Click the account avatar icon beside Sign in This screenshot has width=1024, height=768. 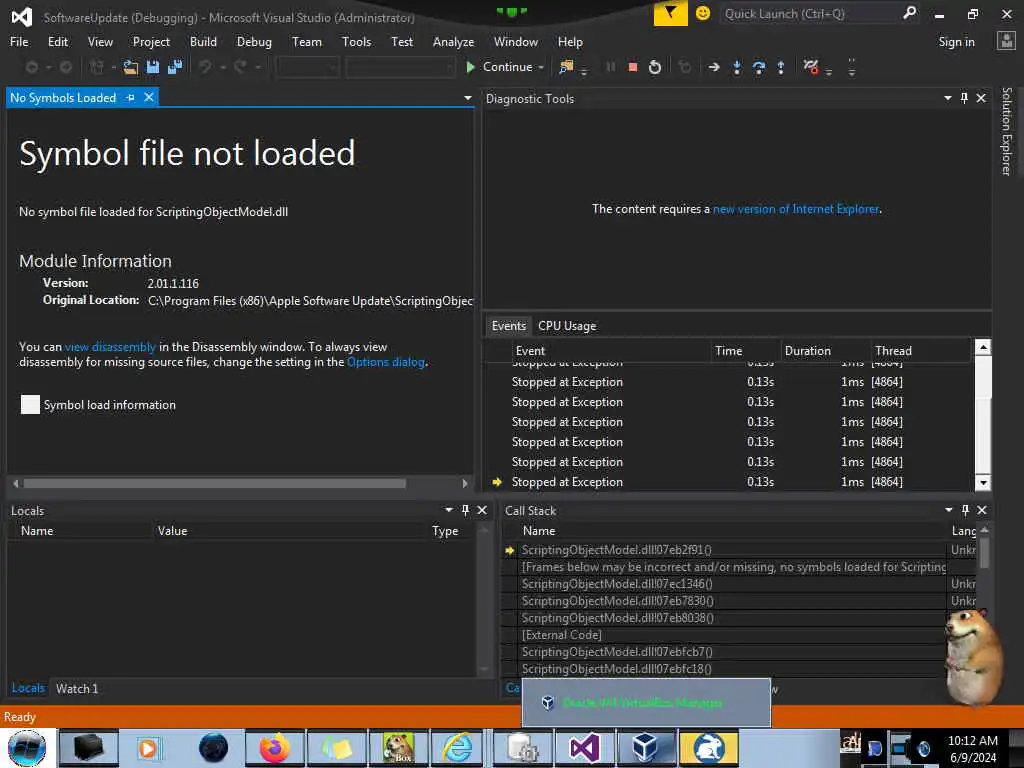pos(1006,41)
